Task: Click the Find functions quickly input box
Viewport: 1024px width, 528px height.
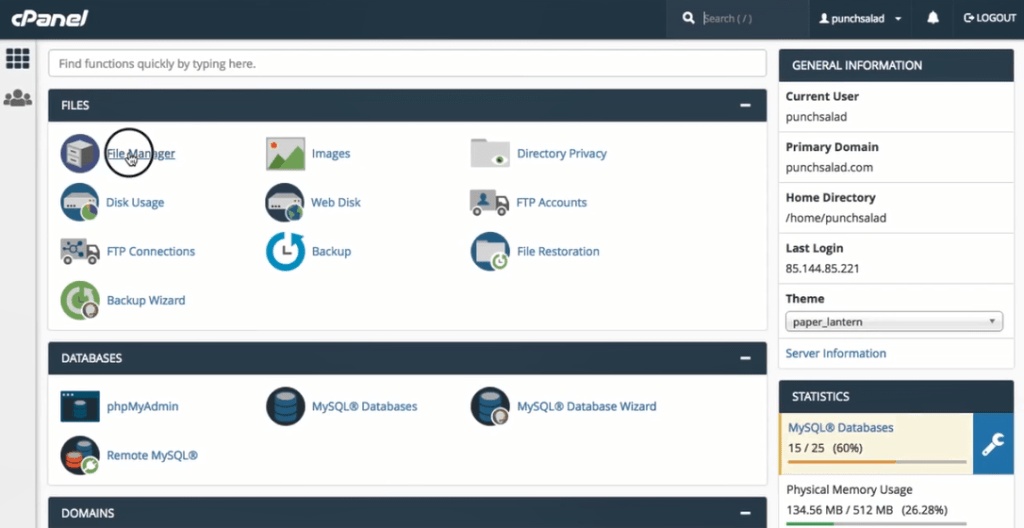Action: coord(407,63)
